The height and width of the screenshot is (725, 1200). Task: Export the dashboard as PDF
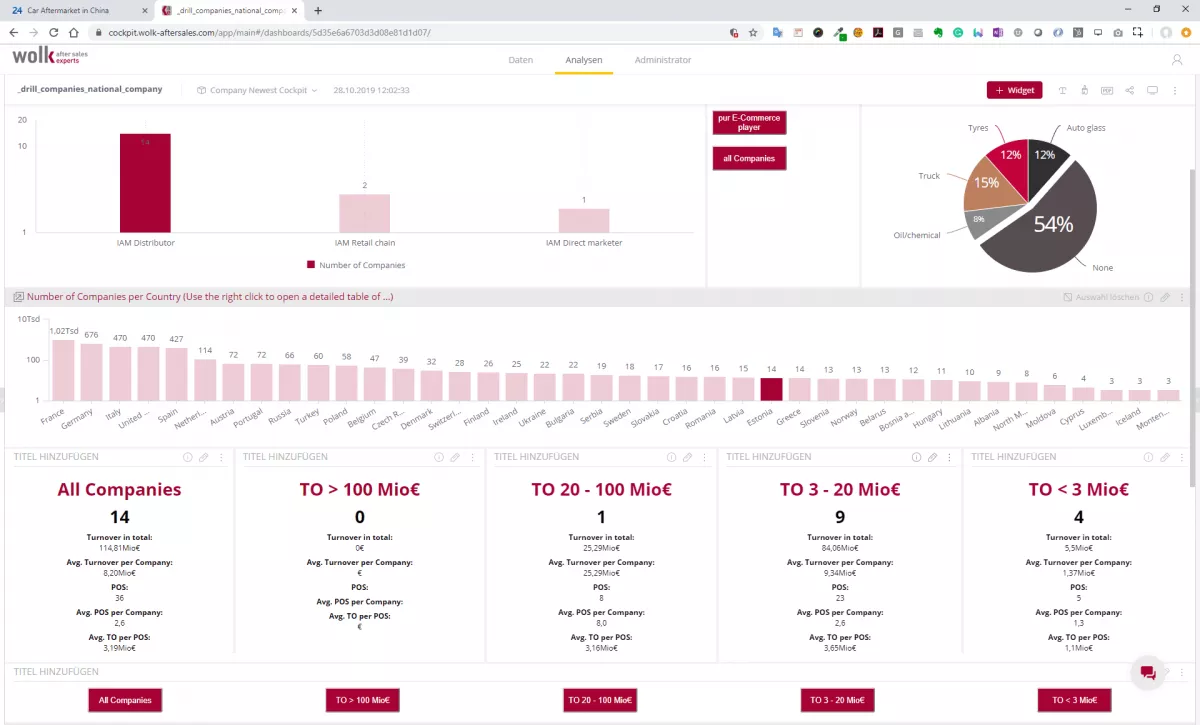[1107, 90]
